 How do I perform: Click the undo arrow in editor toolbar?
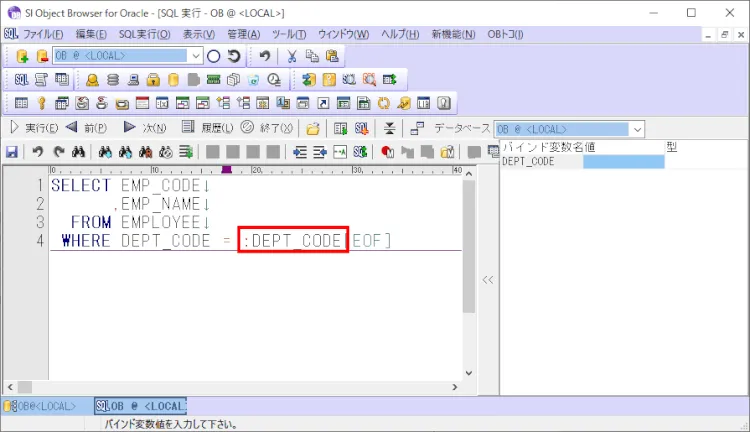tap(38, 152)
